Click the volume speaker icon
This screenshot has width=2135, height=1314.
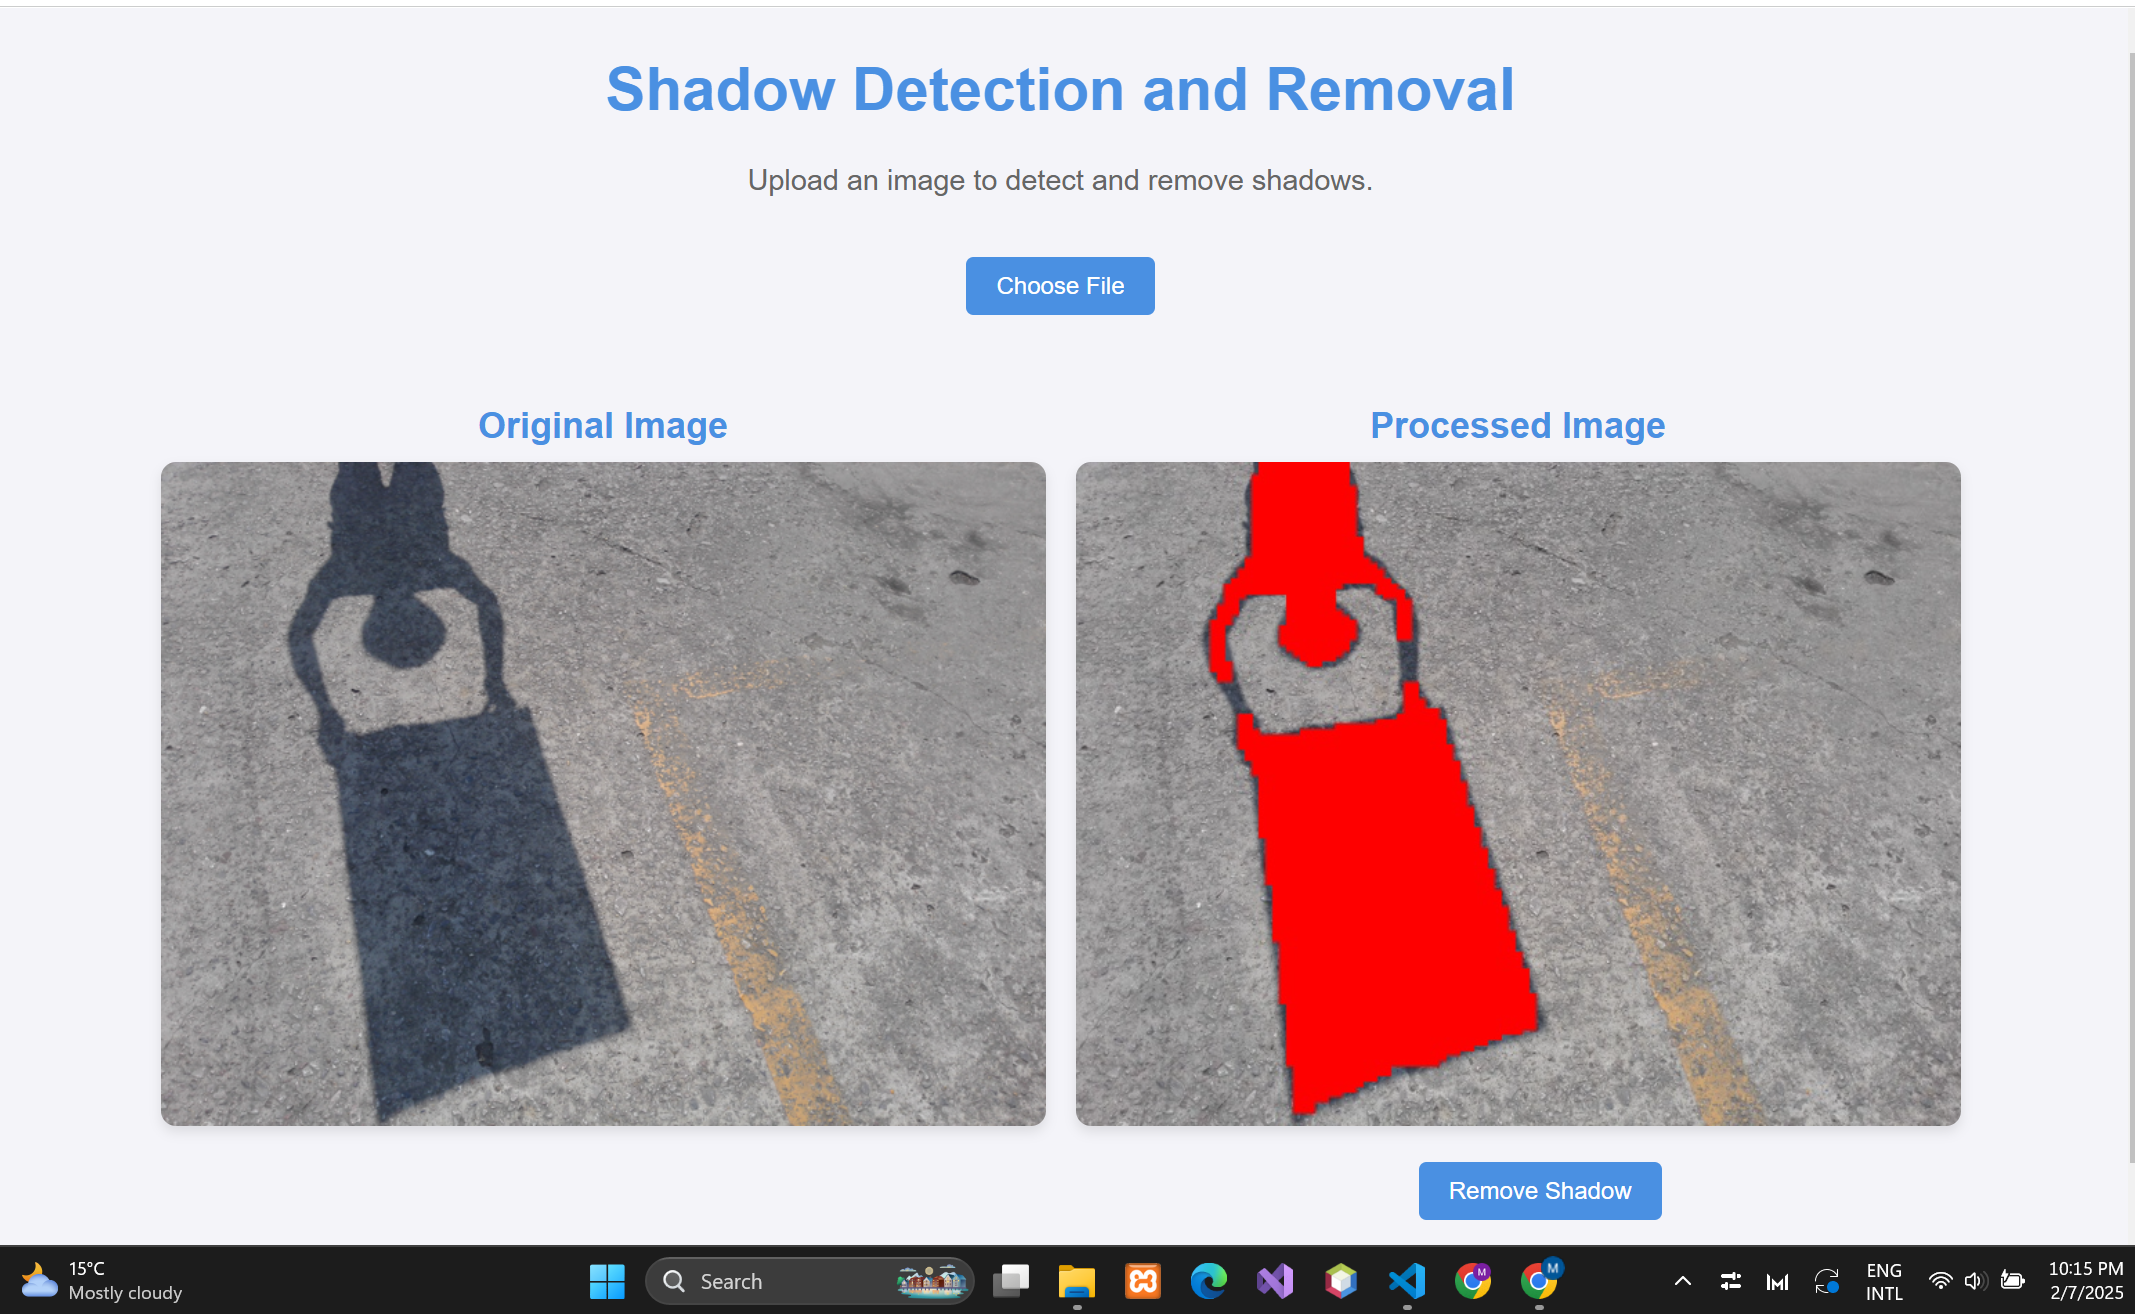coord(1975,1281)
